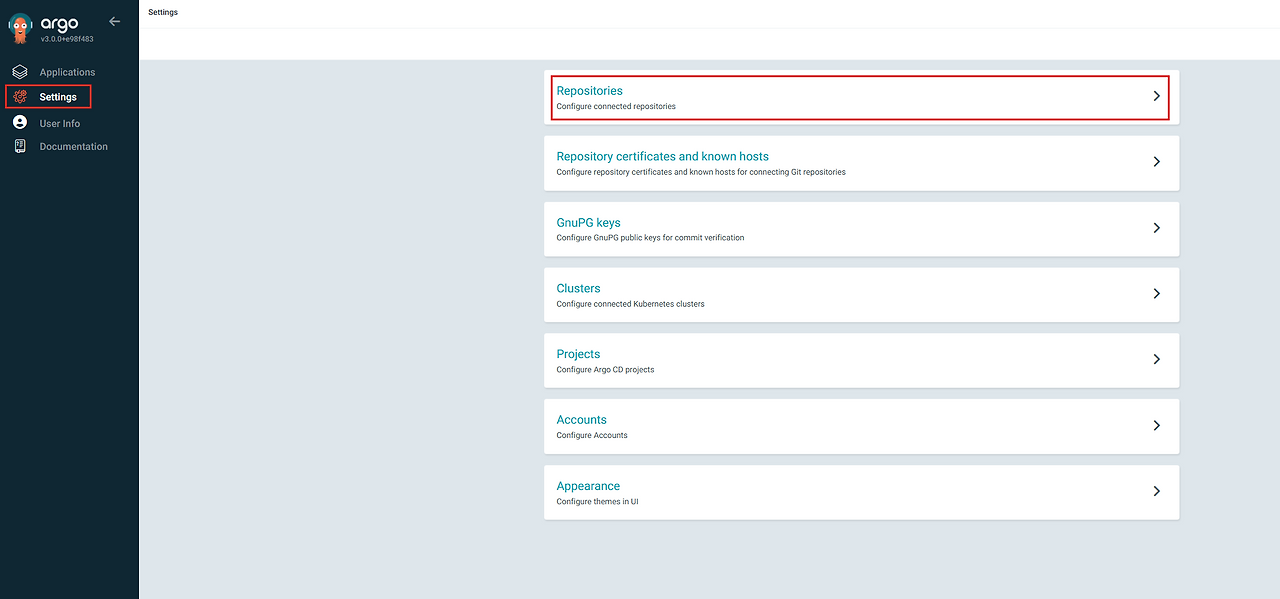Collapse sidebar with the back arrow
Viewport: 1280px width, 599px height.
[115, 21]
